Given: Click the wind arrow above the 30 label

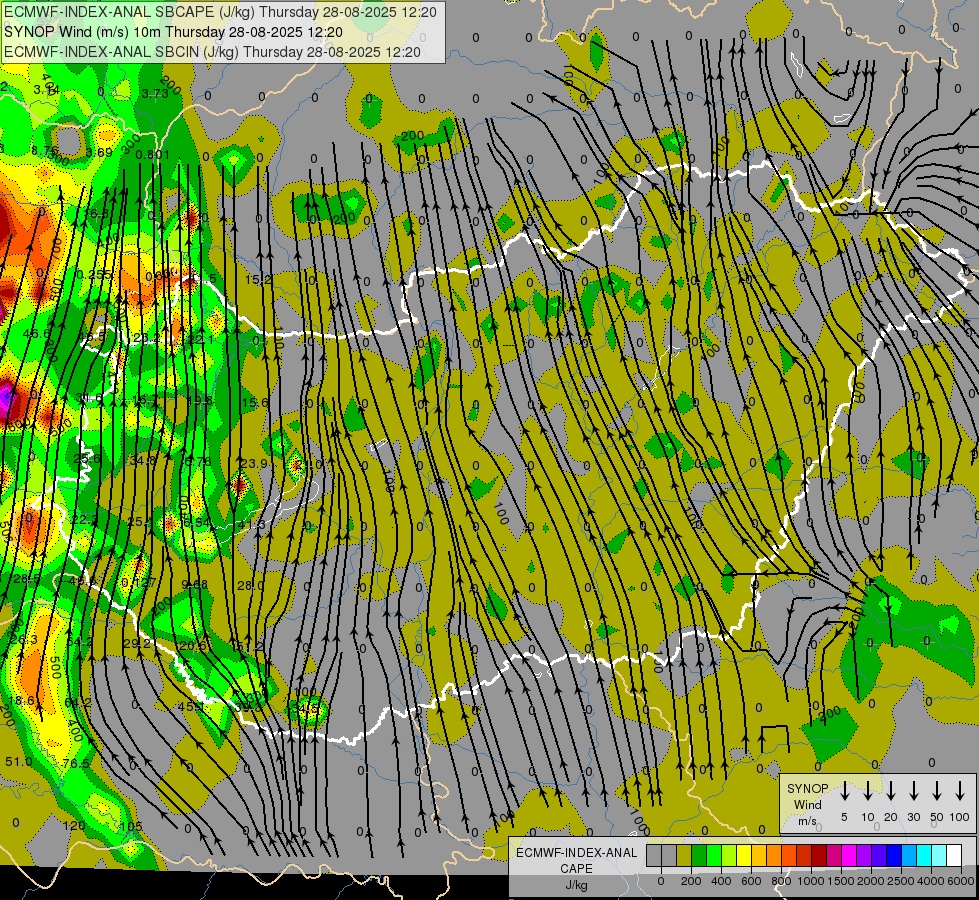Looking at the screenshot, I should (x=914, y=790).
